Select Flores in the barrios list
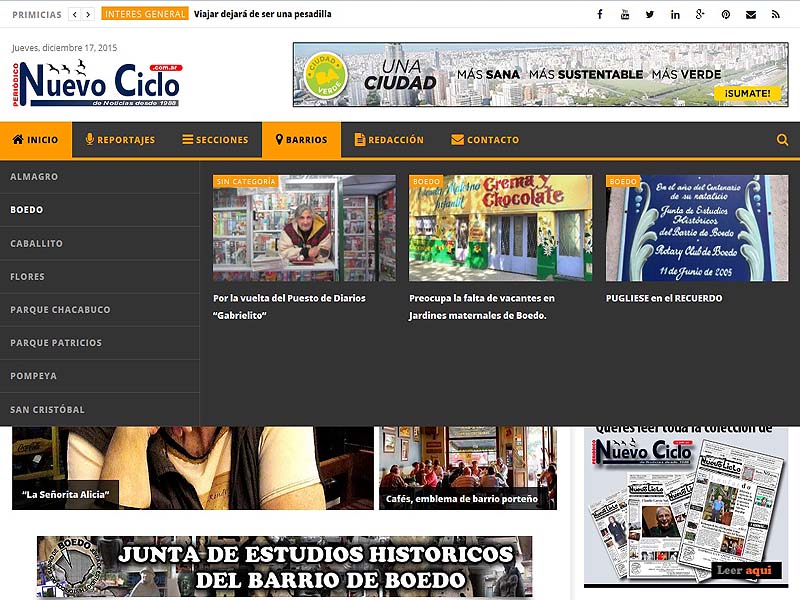Viewport: 800px width, 600px height. point(99,277)
